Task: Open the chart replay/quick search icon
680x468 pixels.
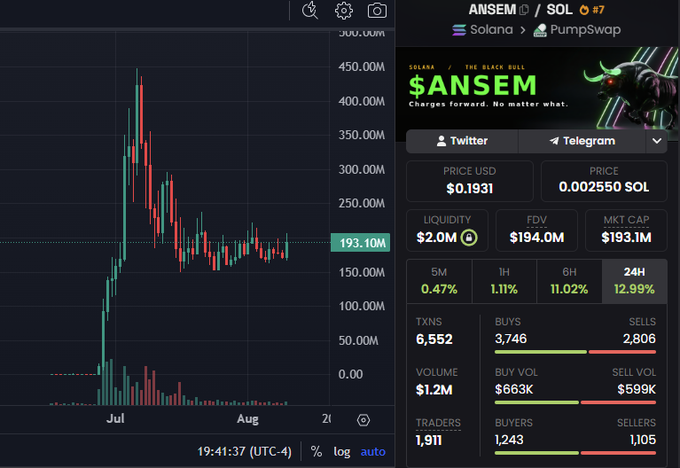Action: tap(310, 10)
